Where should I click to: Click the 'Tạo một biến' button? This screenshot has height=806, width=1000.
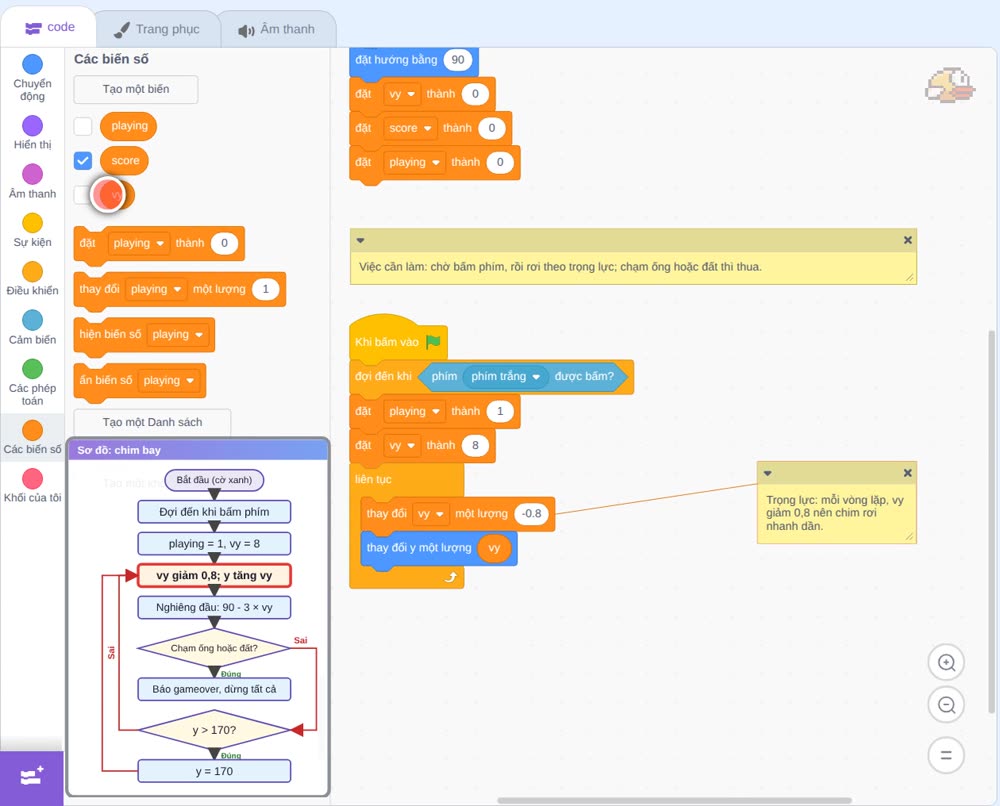136,89
